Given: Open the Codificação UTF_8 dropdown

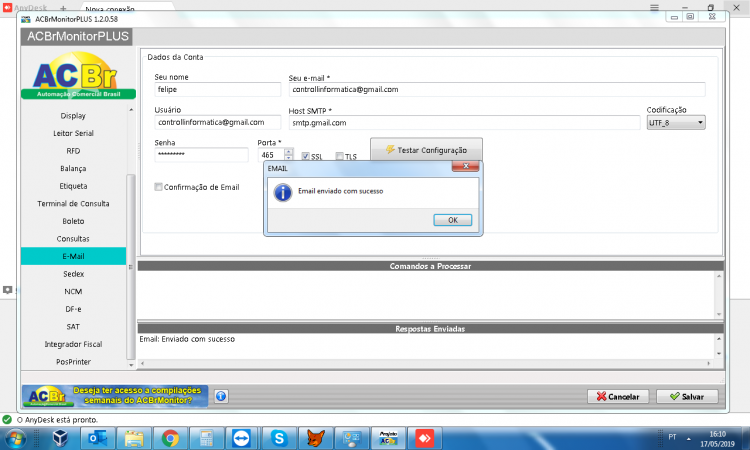Looking at the screenshot, I should tap(676, 123).
